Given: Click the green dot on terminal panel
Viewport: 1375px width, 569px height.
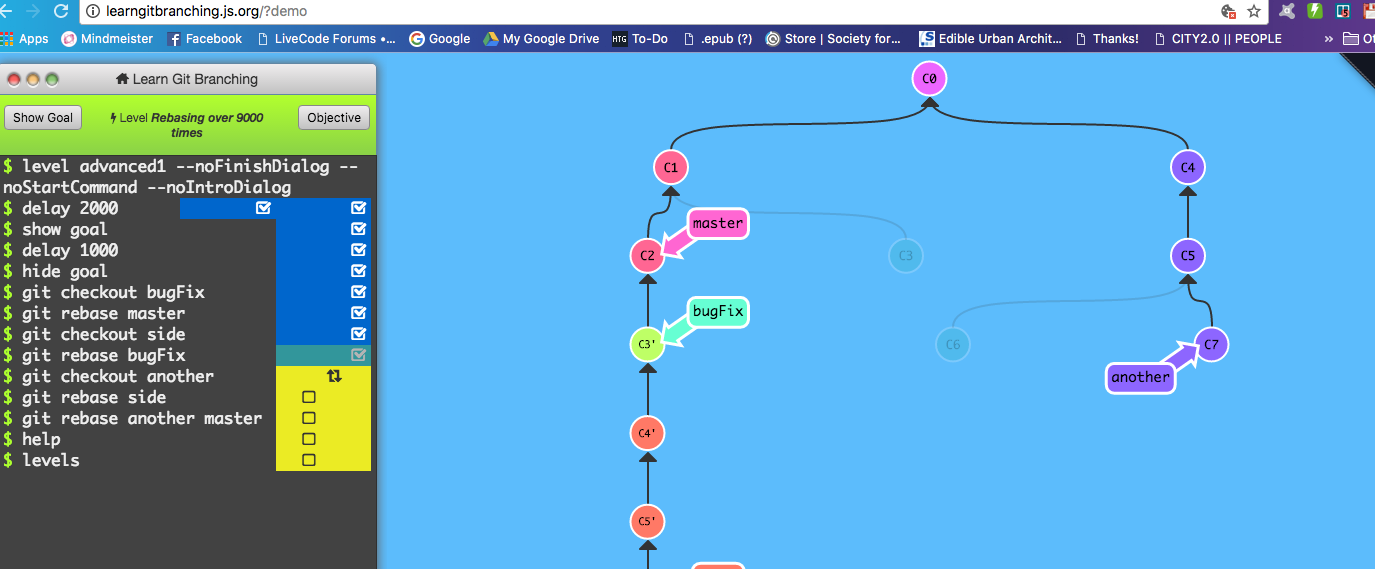Looking at the screenshot, I should point(52,79).
